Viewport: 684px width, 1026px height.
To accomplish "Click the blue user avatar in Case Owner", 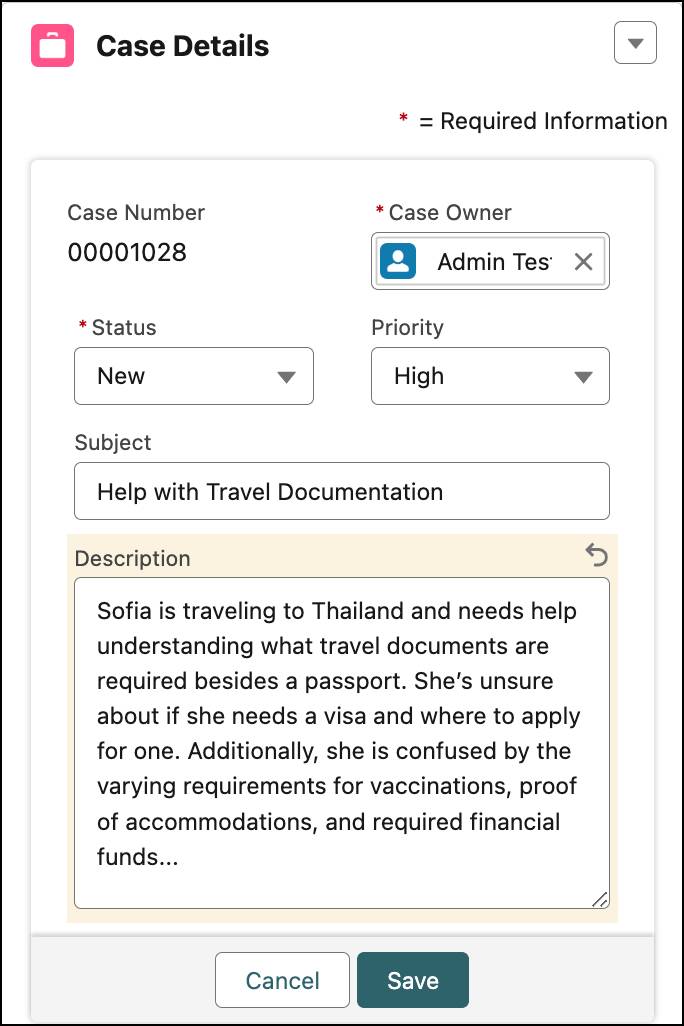I will [x=399, y=261].
